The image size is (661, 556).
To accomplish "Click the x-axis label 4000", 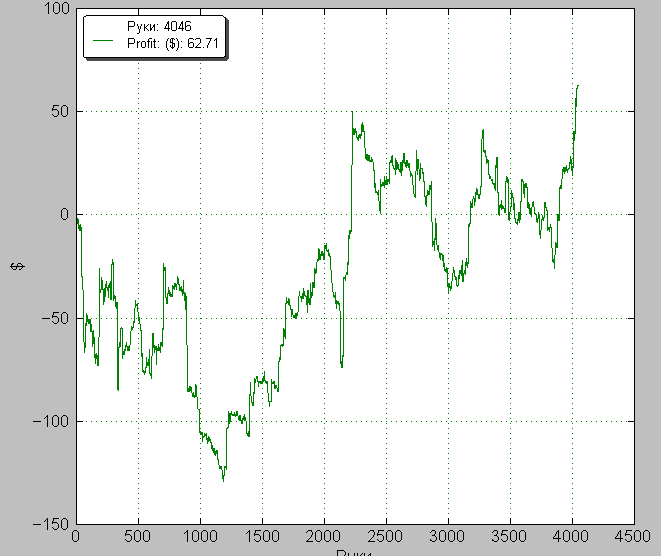I will 571,537.
